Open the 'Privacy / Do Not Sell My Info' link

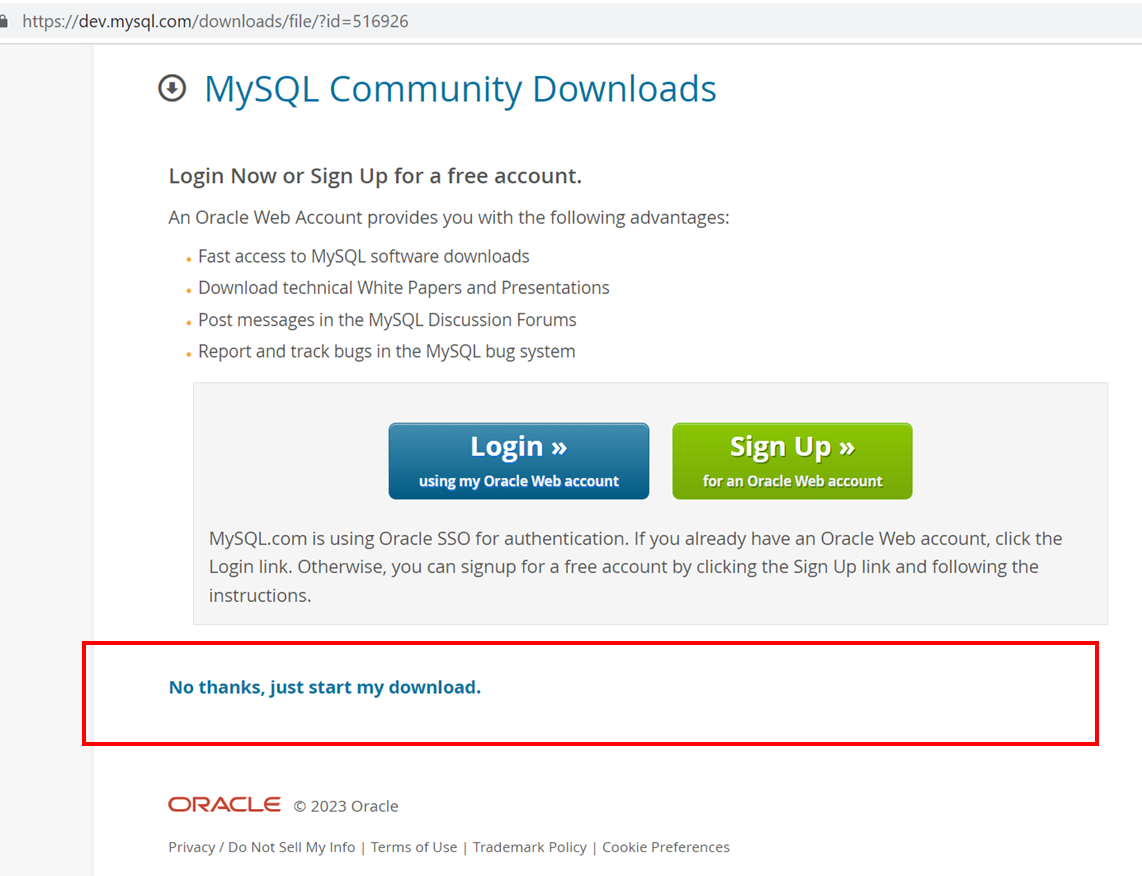[x=261, y=847]
